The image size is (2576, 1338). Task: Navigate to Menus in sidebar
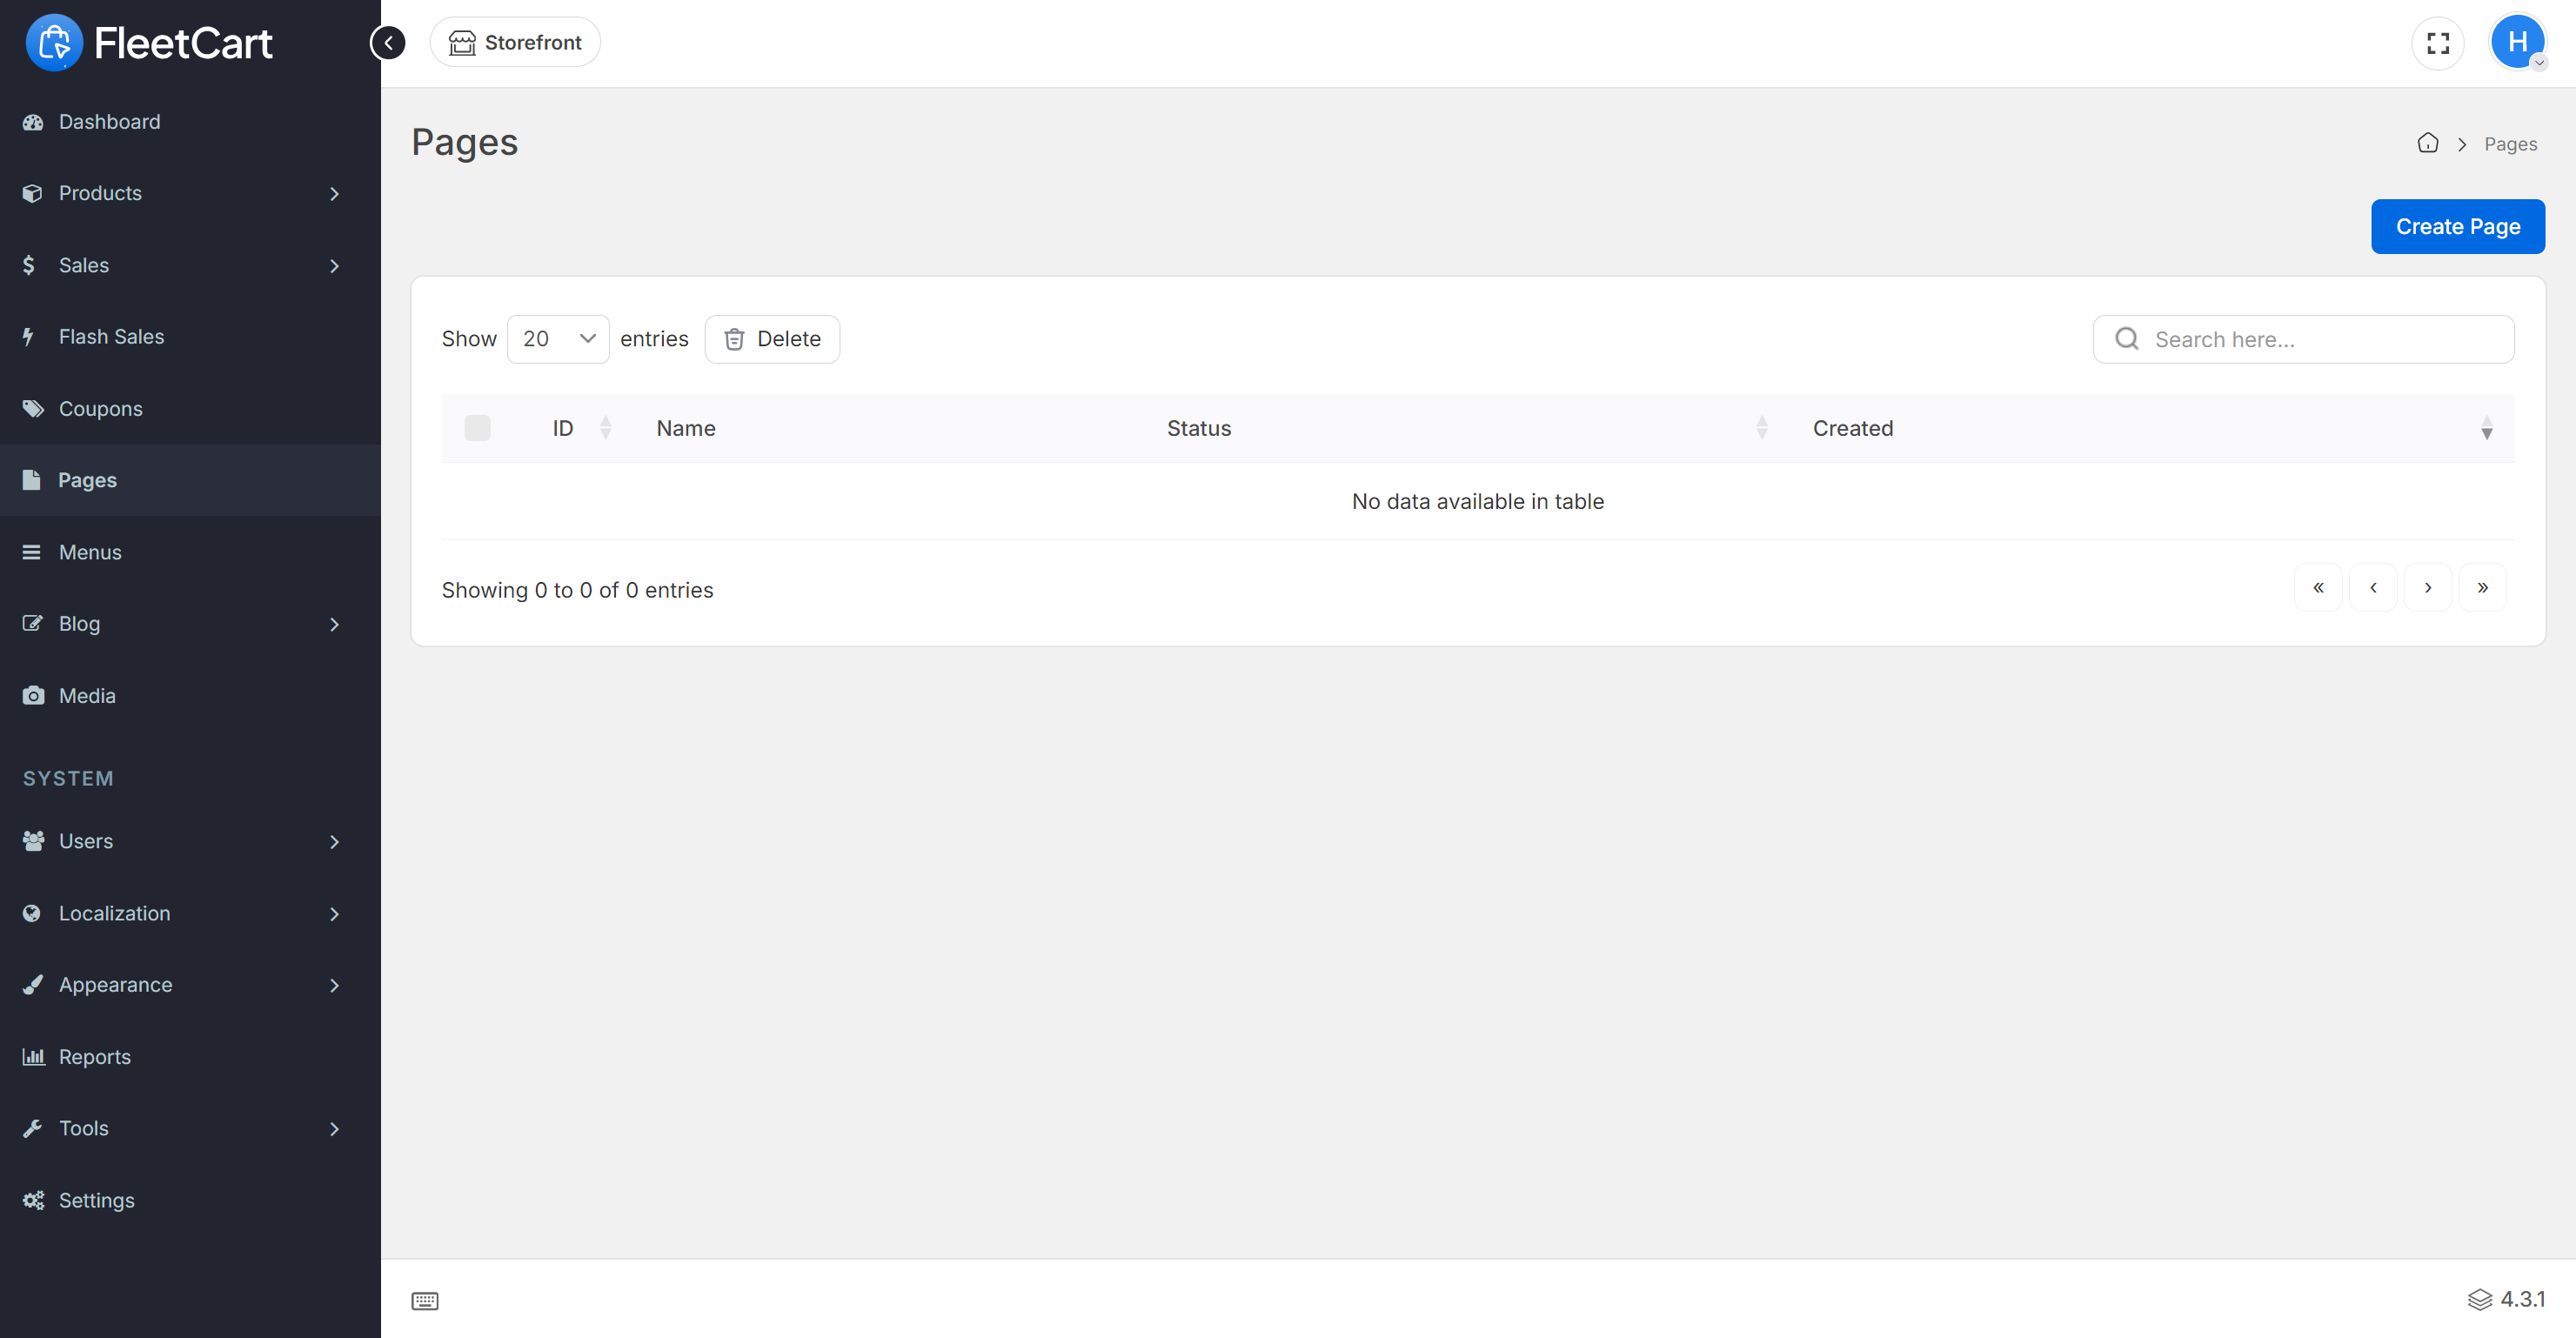click(x=90, y=552)
